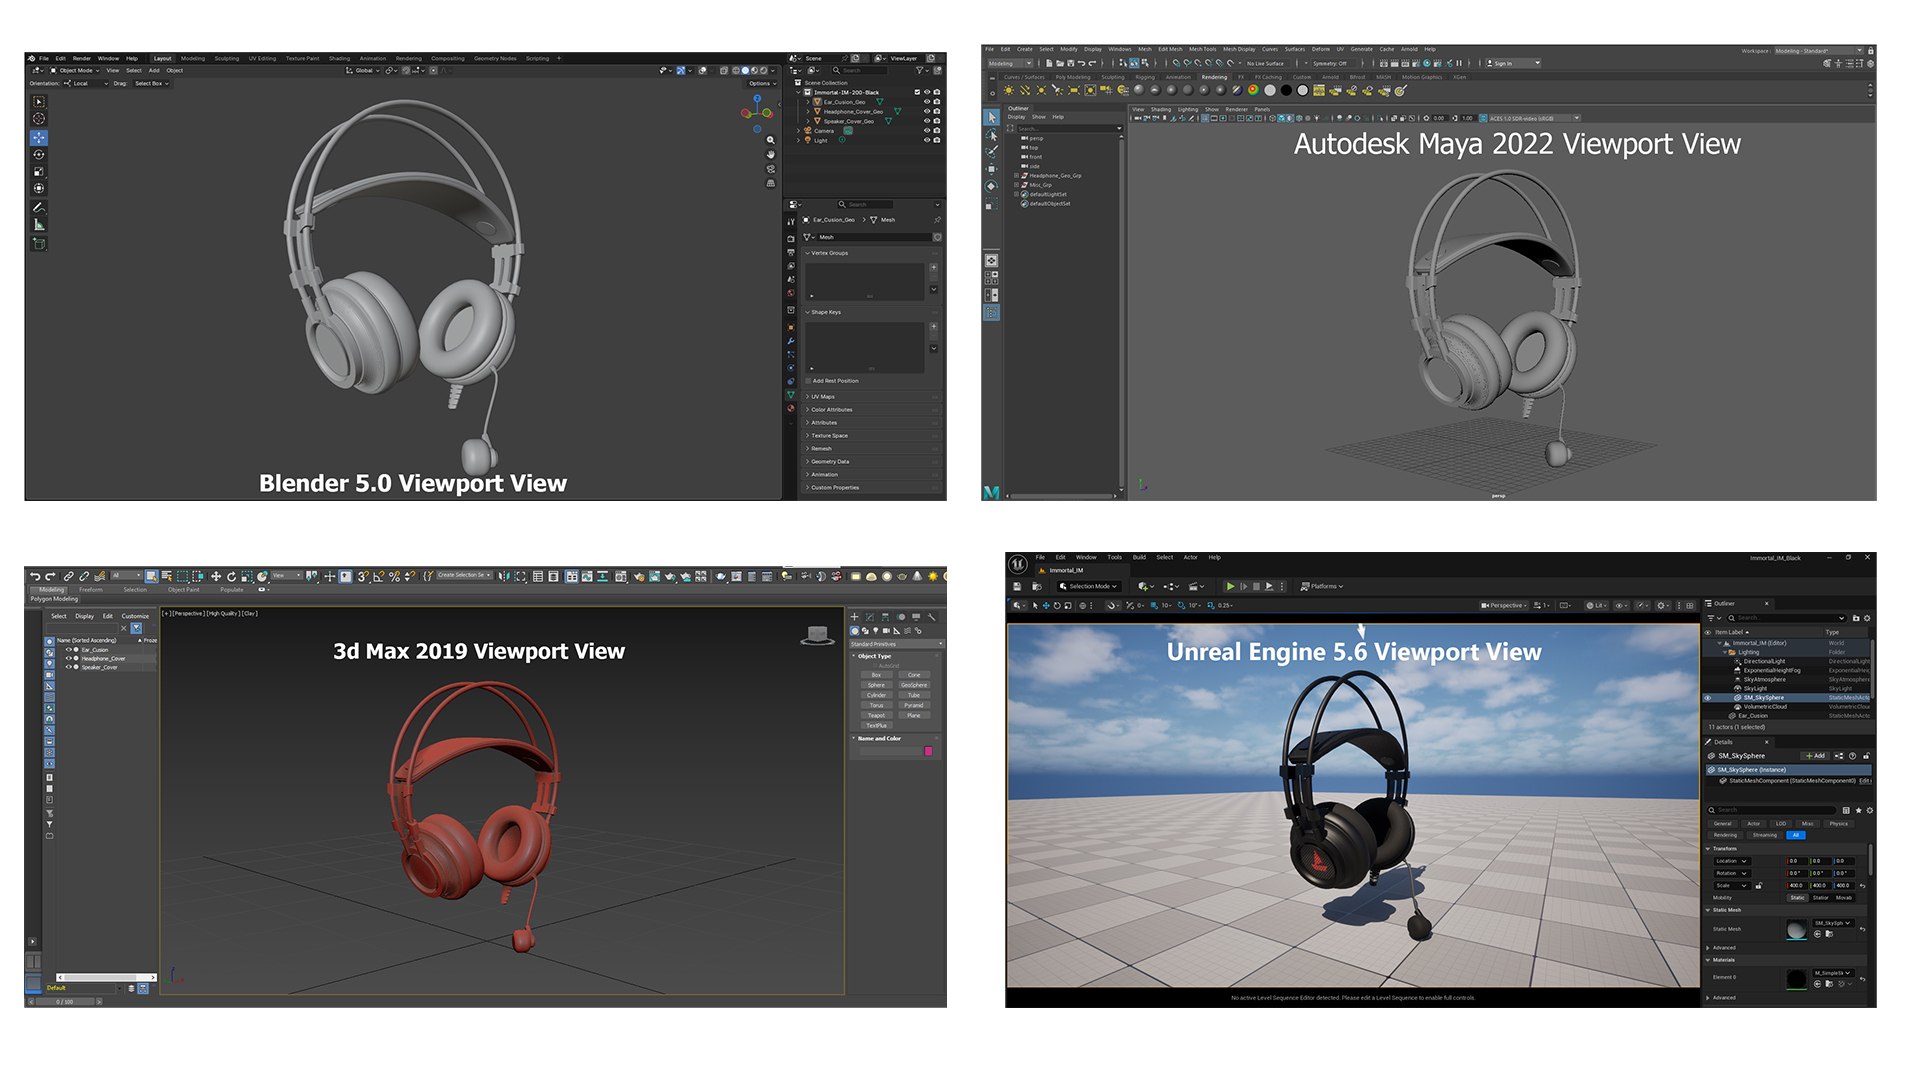The image size is (1920, 1080).
Task: Click the 3ds Max Select and Rotate icon
Action: click(231, 577)
